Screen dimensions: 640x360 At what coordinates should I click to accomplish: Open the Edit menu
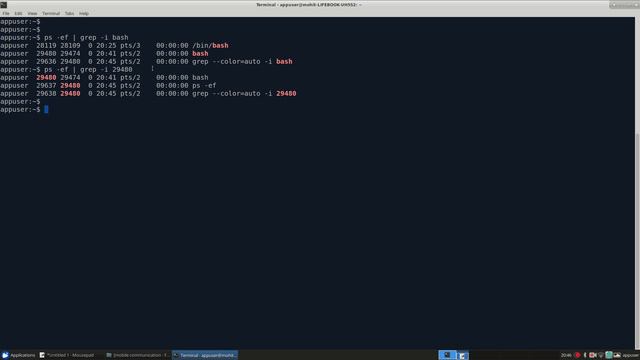pyautogui.click(x=18, y=13)
